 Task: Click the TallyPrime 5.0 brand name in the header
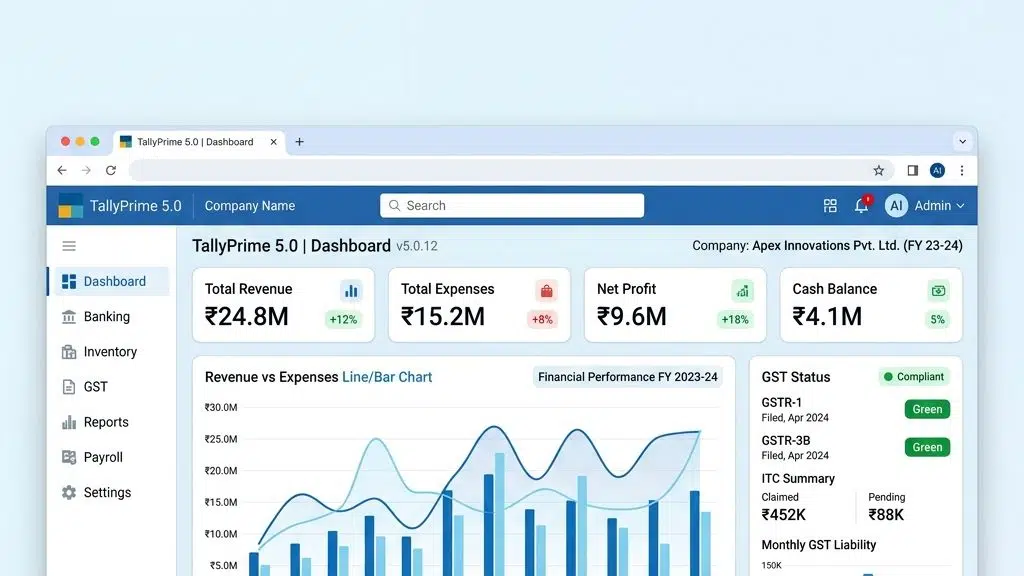click(135, 206)
